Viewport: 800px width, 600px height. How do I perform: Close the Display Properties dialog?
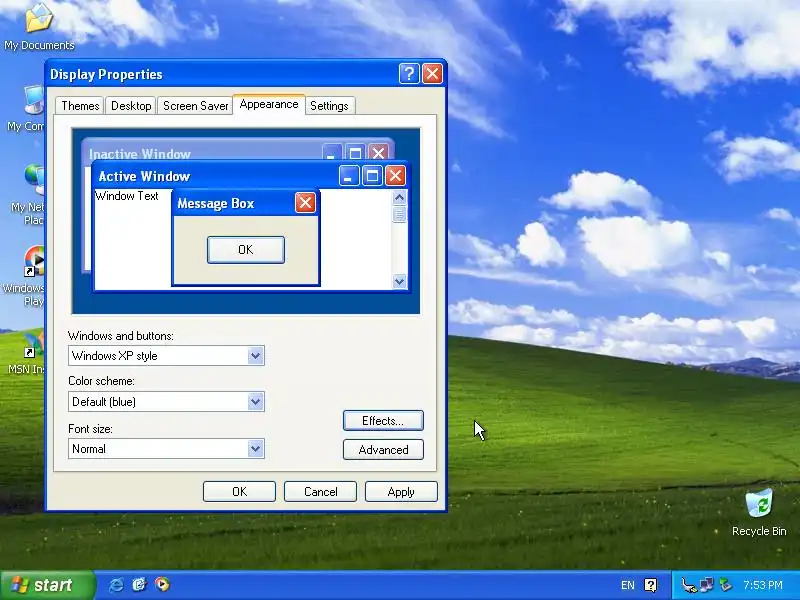point(433,74)
